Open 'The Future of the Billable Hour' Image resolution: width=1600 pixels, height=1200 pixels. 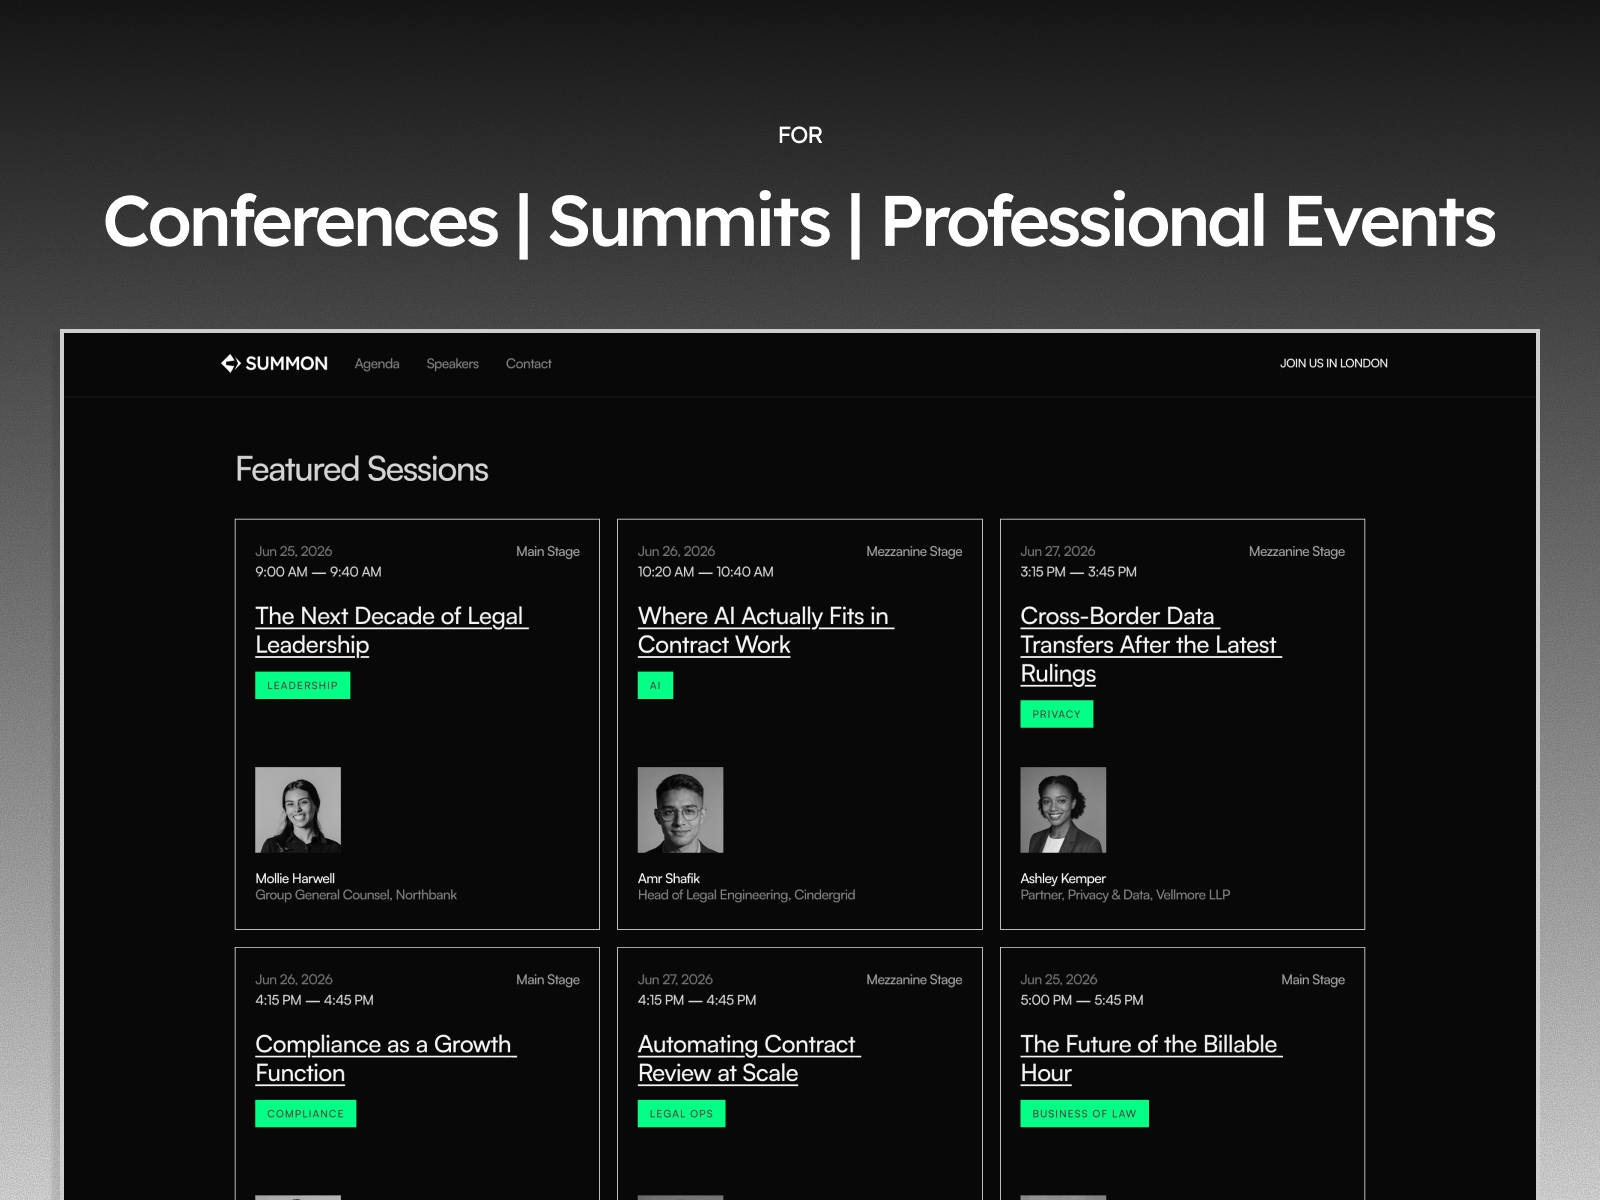coord(1150,1058)
